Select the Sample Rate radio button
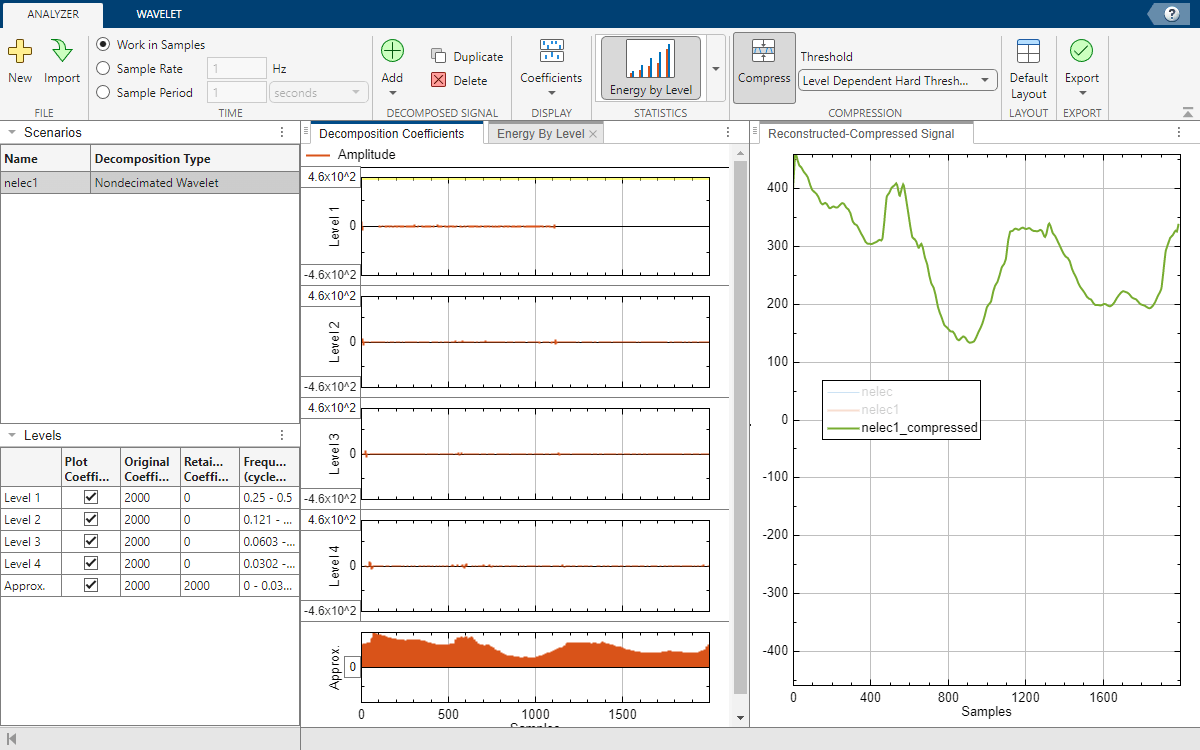1200x750 pixels. [x=103, y=69]
